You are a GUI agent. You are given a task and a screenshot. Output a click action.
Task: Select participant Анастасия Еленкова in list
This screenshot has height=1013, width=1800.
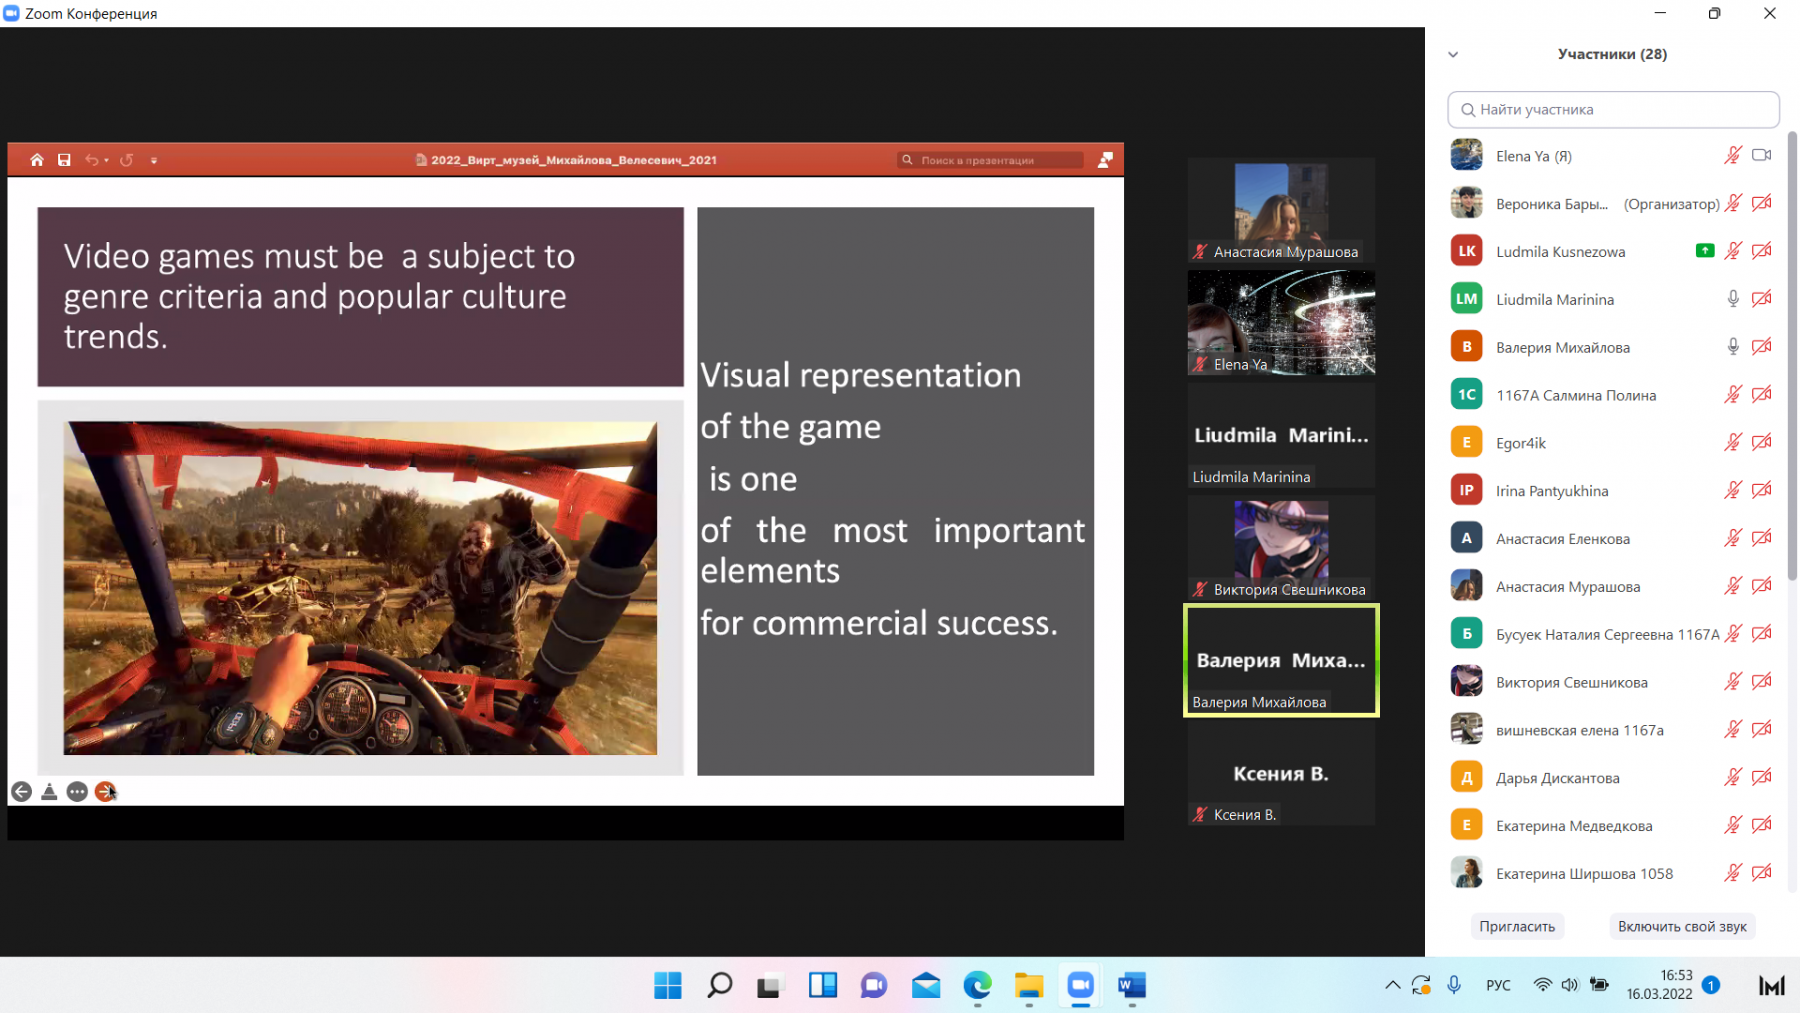pyautogui.click(x=1612, y=538)
